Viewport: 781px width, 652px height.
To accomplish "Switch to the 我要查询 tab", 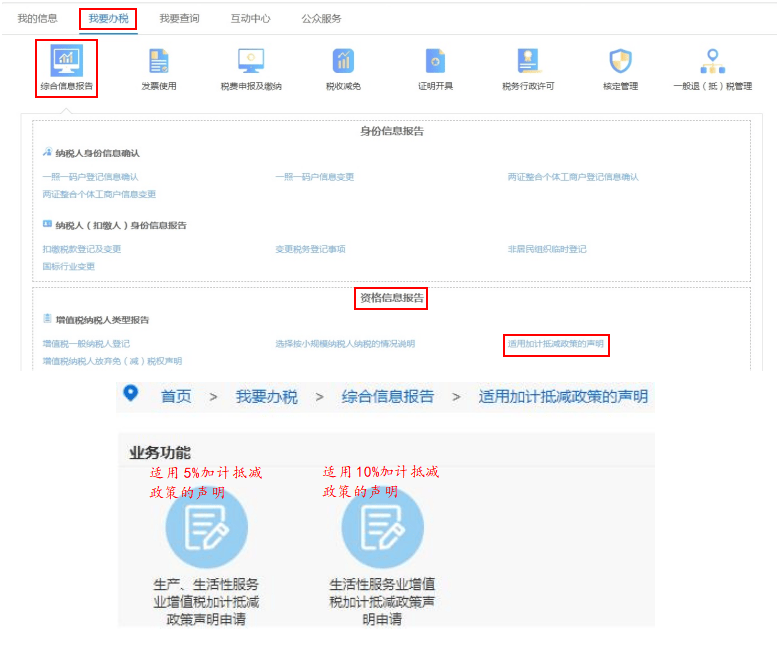I will [179, 19].
